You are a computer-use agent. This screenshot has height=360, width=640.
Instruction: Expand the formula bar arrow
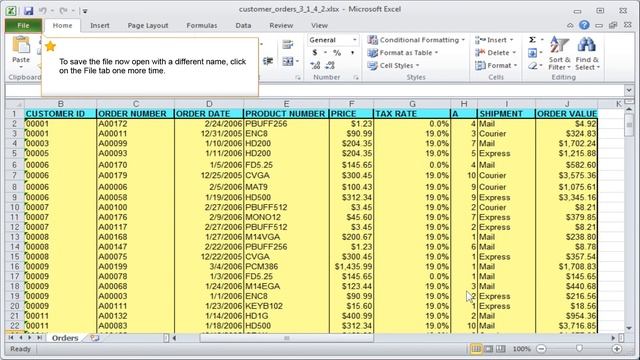[629, 90]
